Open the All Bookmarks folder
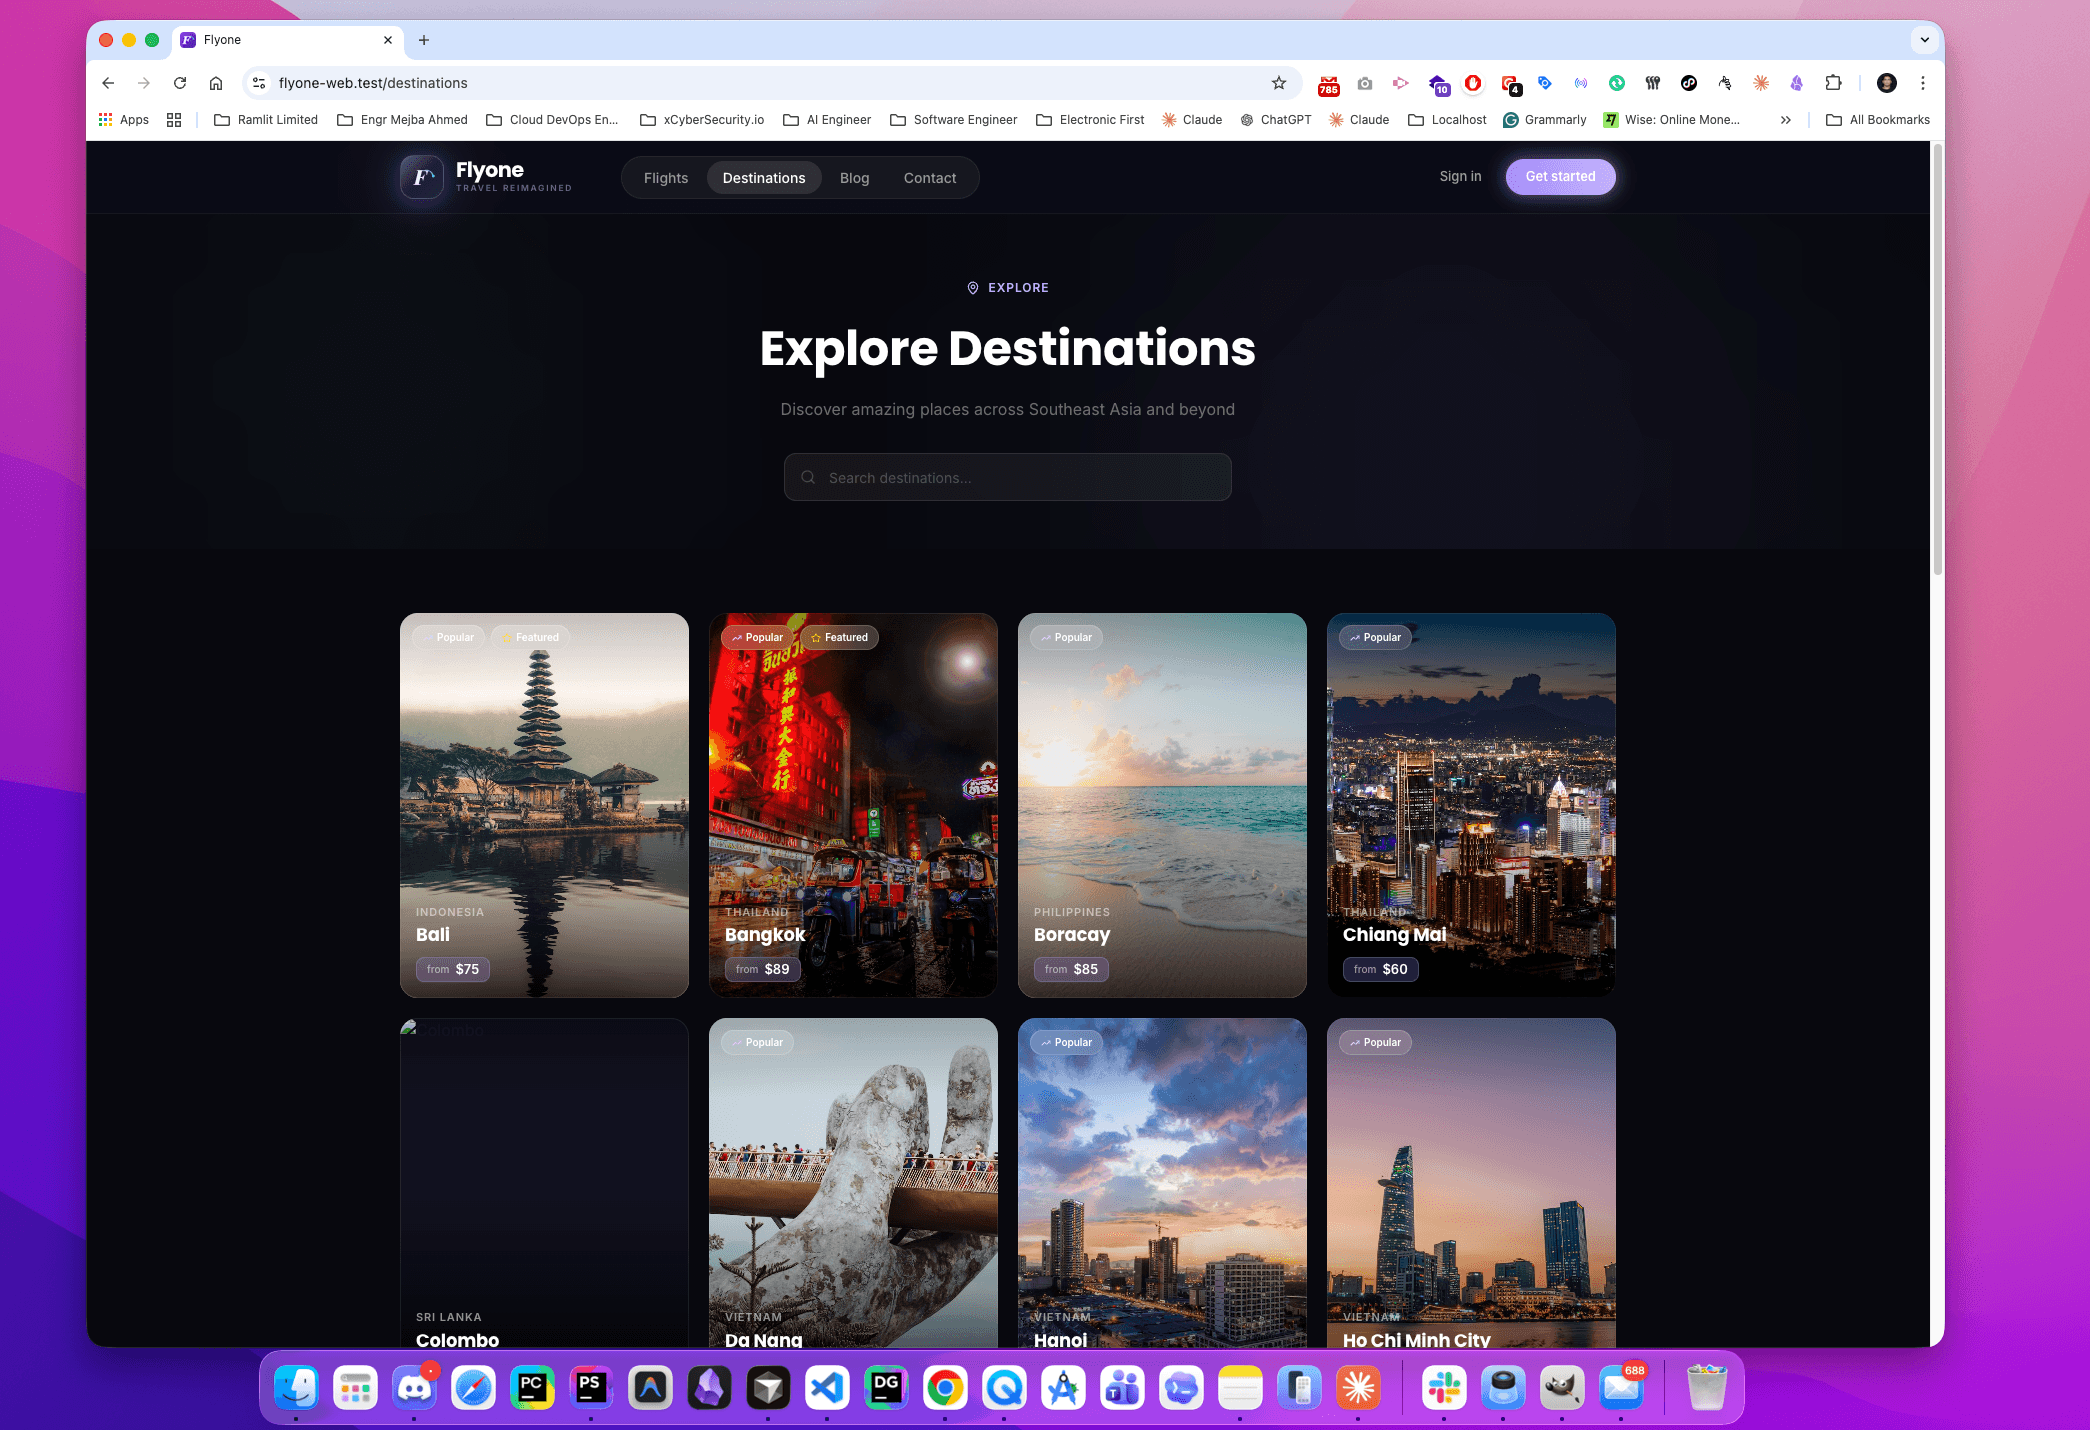 tap(1878, 120)
